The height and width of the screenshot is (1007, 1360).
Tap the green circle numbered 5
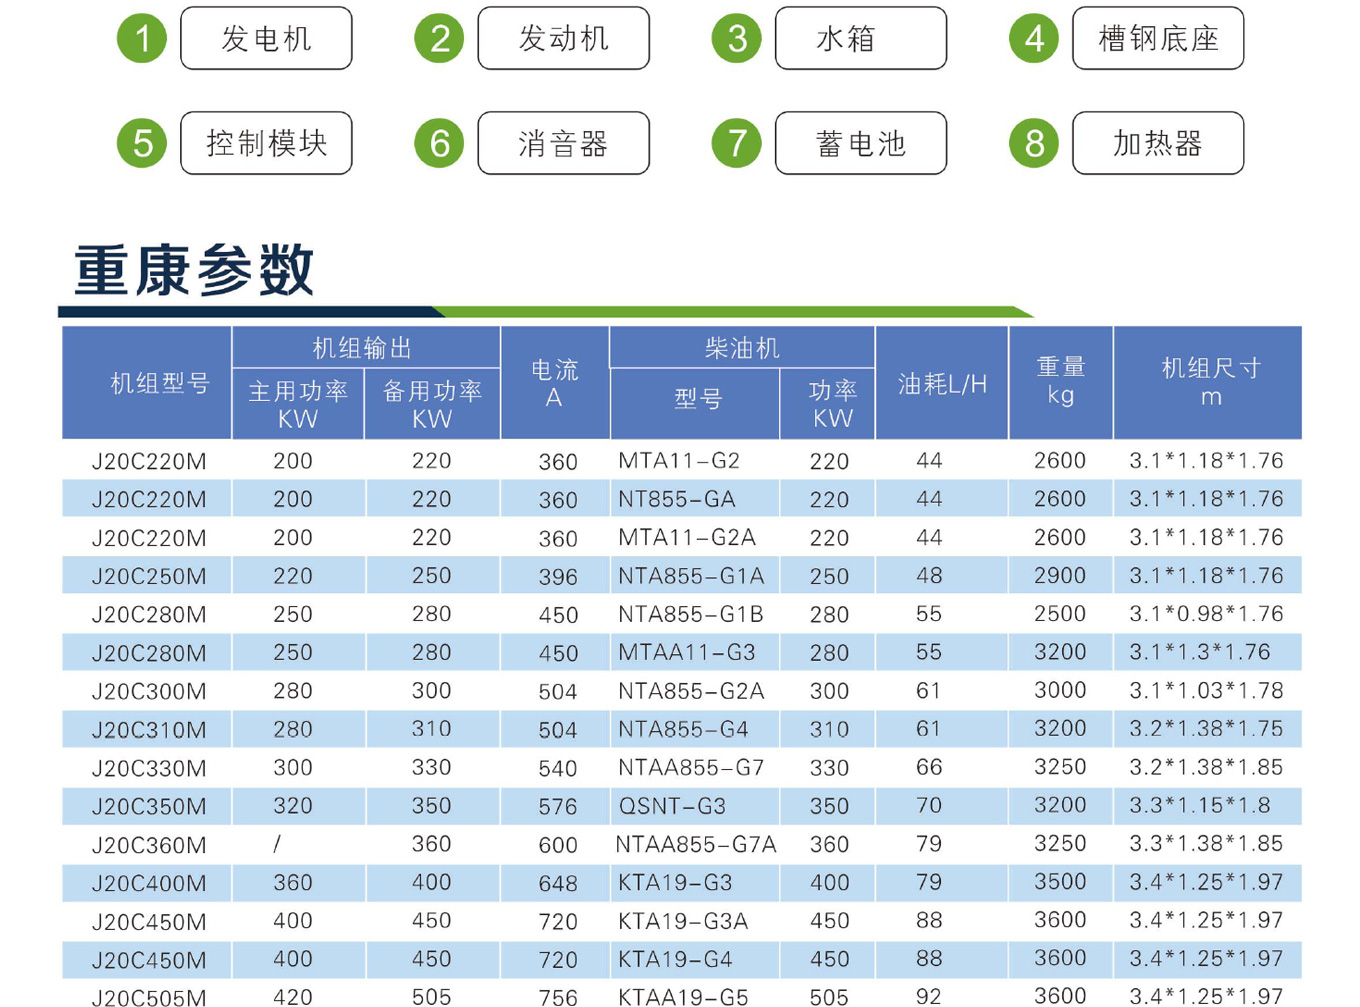click(142, 143)
